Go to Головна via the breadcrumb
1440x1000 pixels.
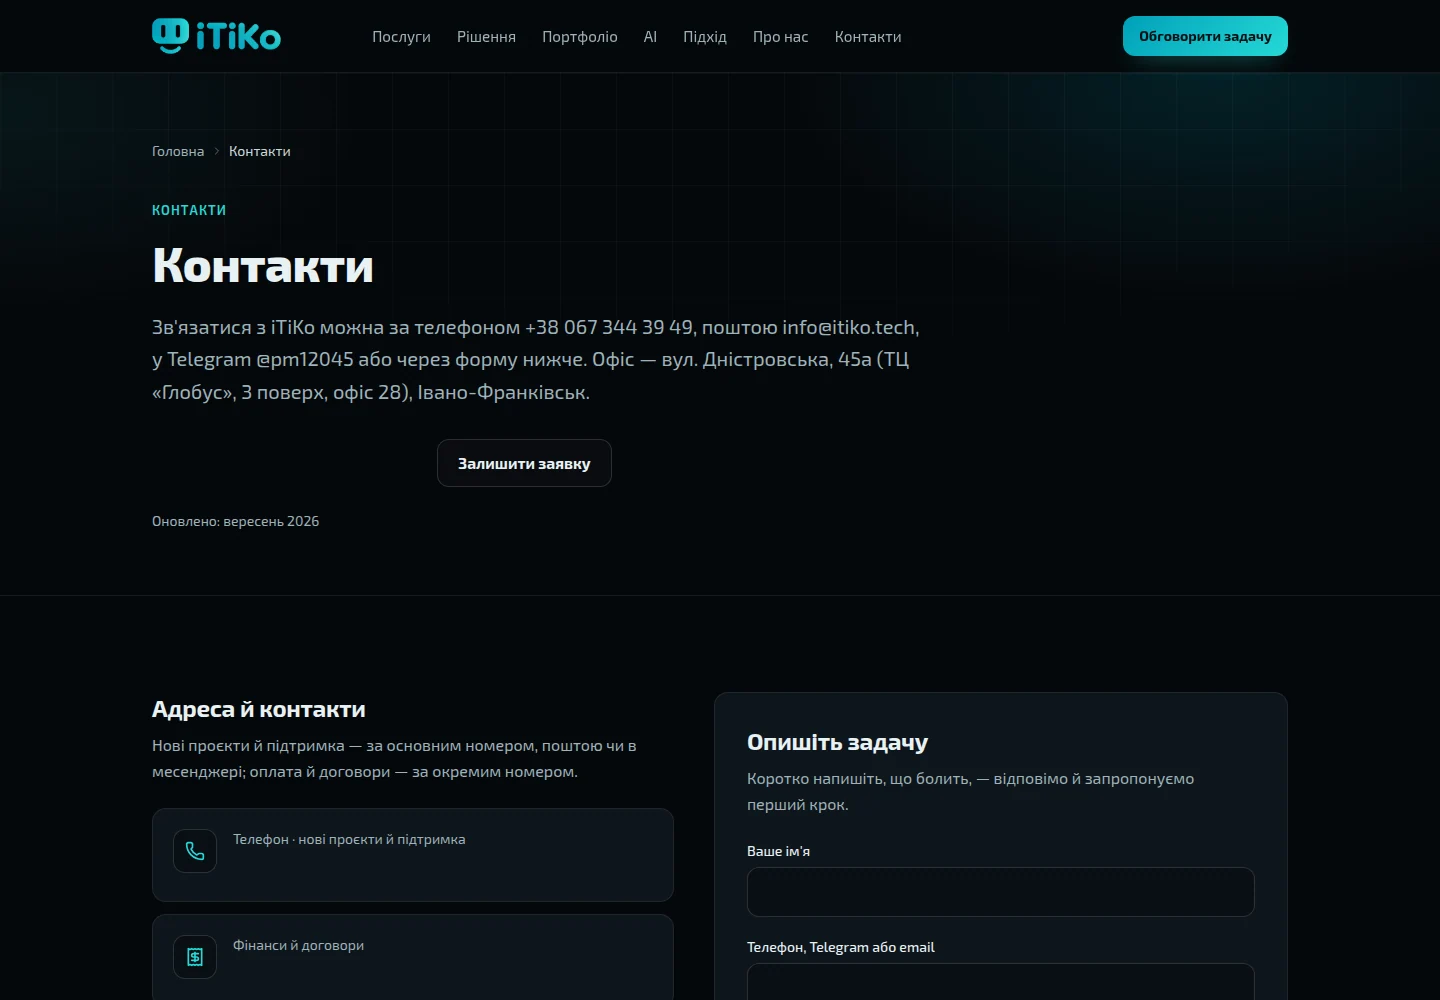pos(178,151)
